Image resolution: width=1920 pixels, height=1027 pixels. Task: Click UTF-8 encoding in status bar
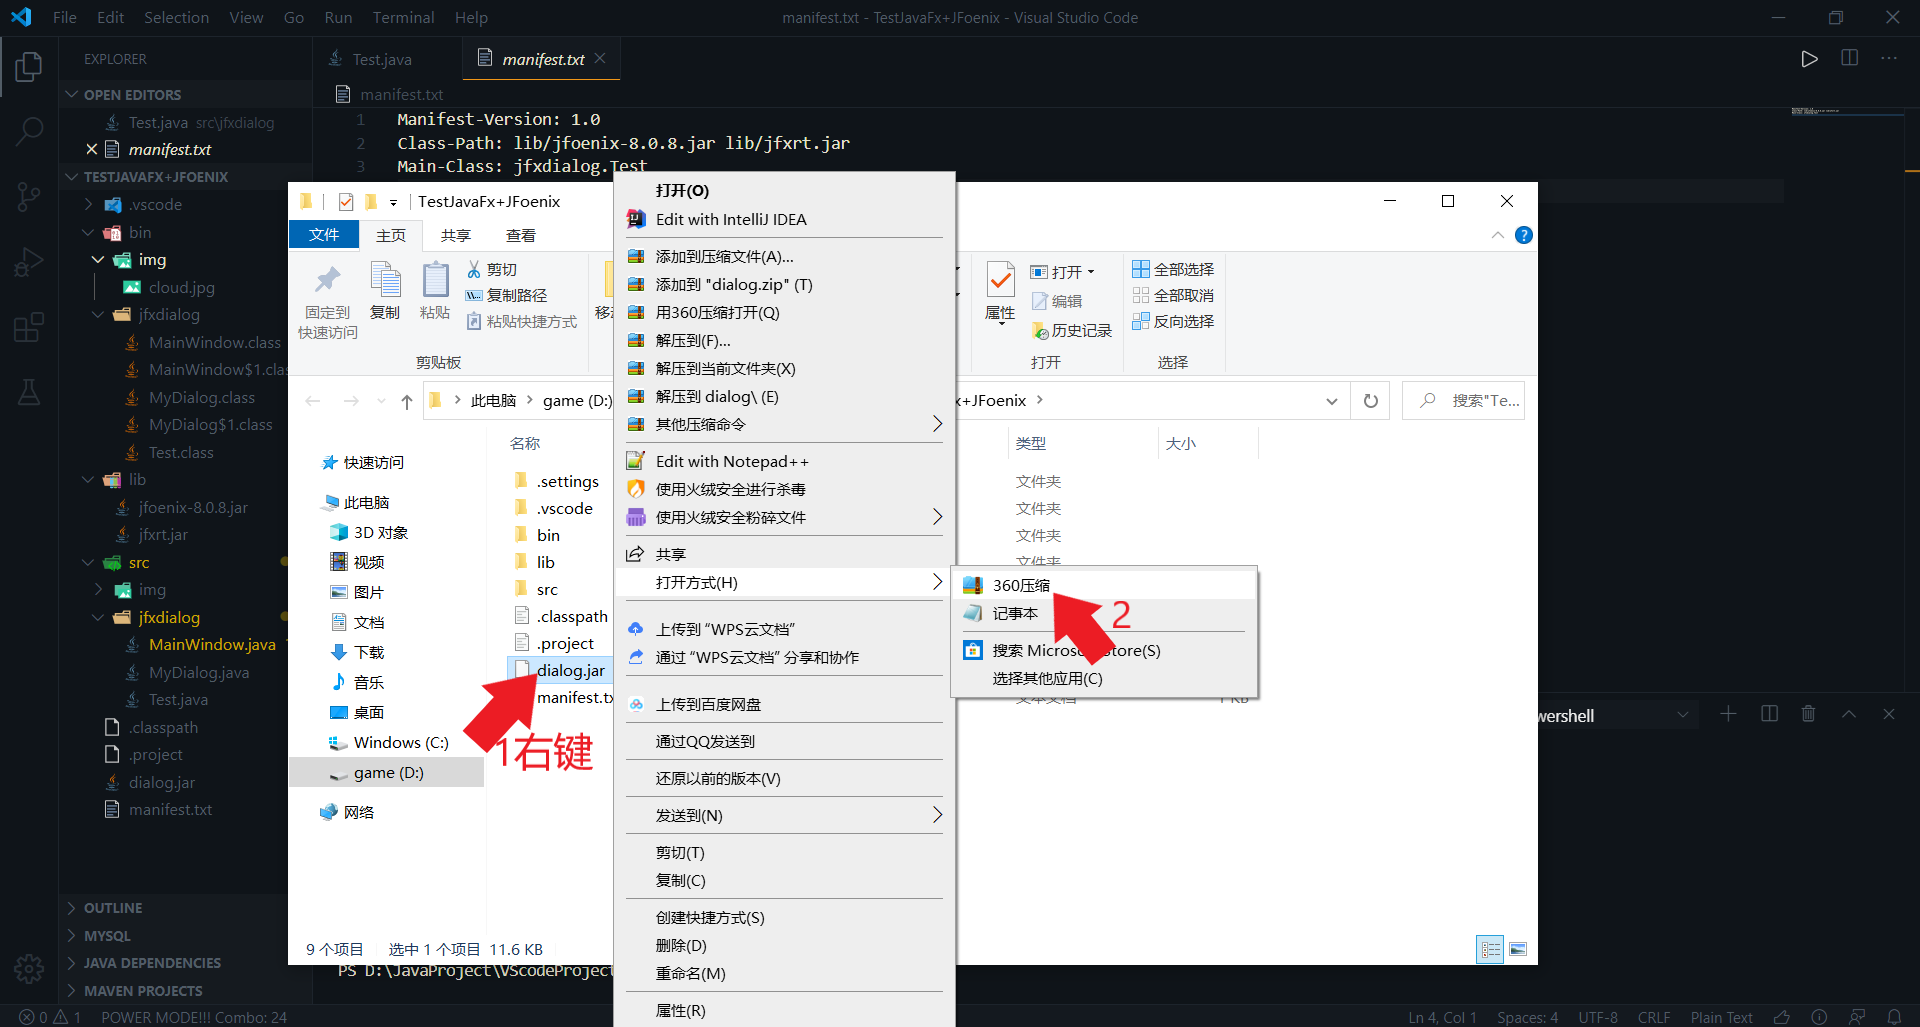(1598, 1017)
